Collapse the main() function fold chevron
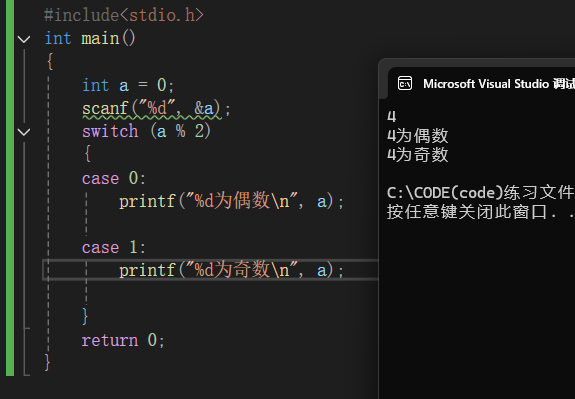 pyautogui.click(x=24, y=39)
